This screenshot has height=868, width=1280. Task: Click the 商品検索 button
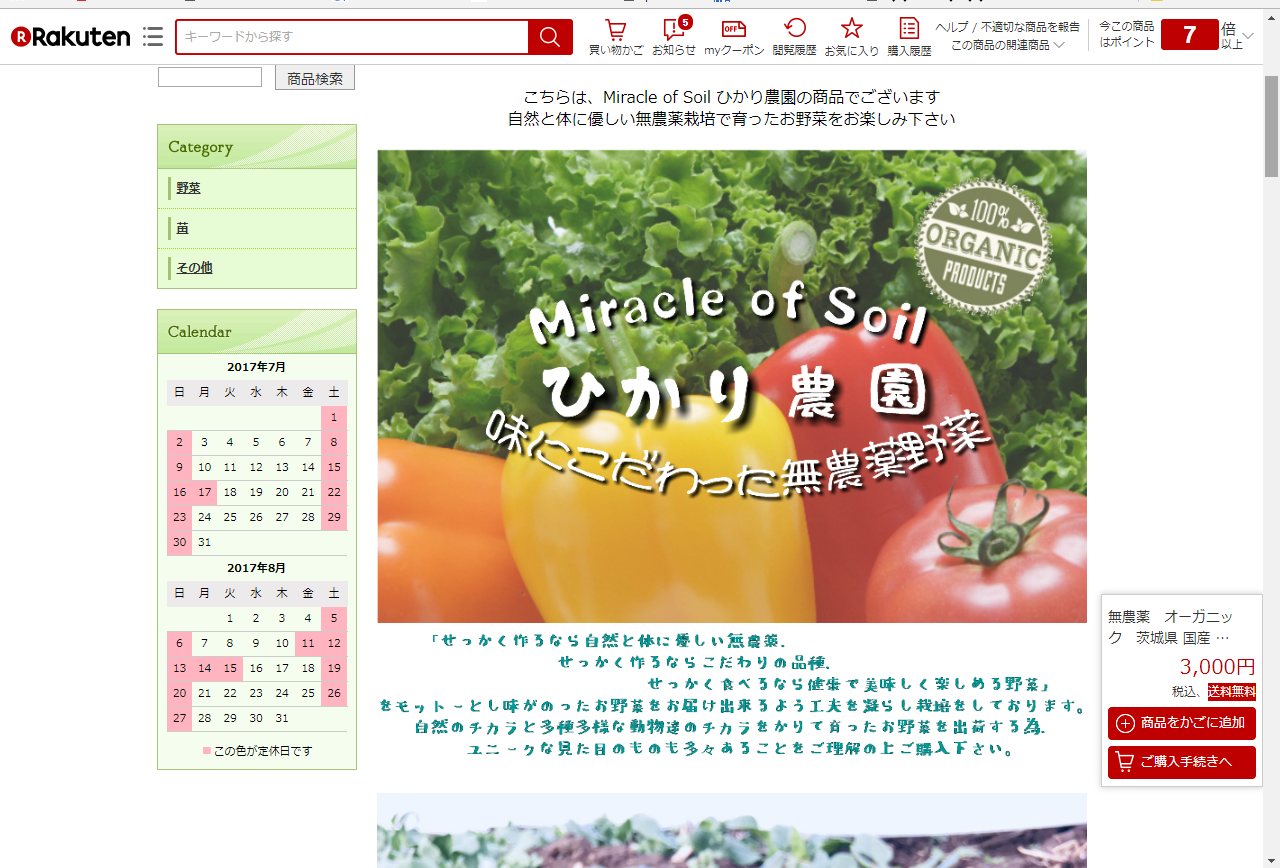tap(315, 78)
